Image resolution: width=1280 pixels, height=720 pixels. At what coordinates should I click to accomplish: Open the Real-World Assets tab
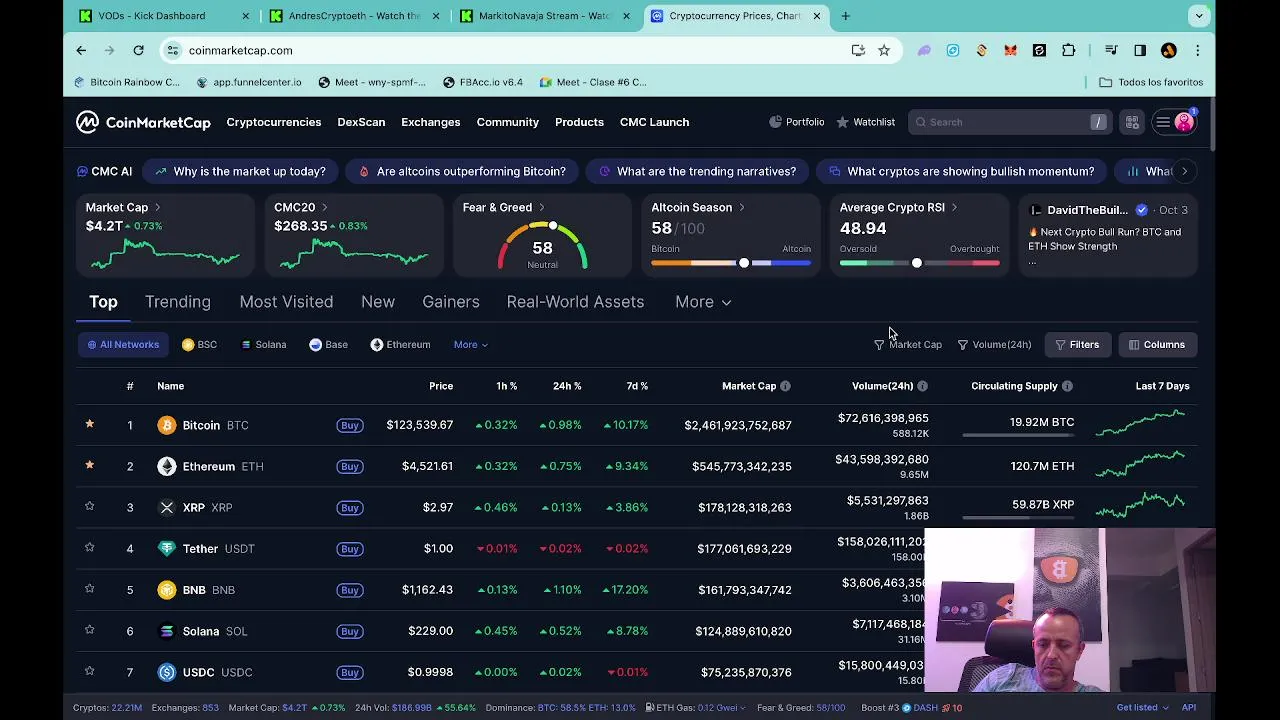point(575,302)
